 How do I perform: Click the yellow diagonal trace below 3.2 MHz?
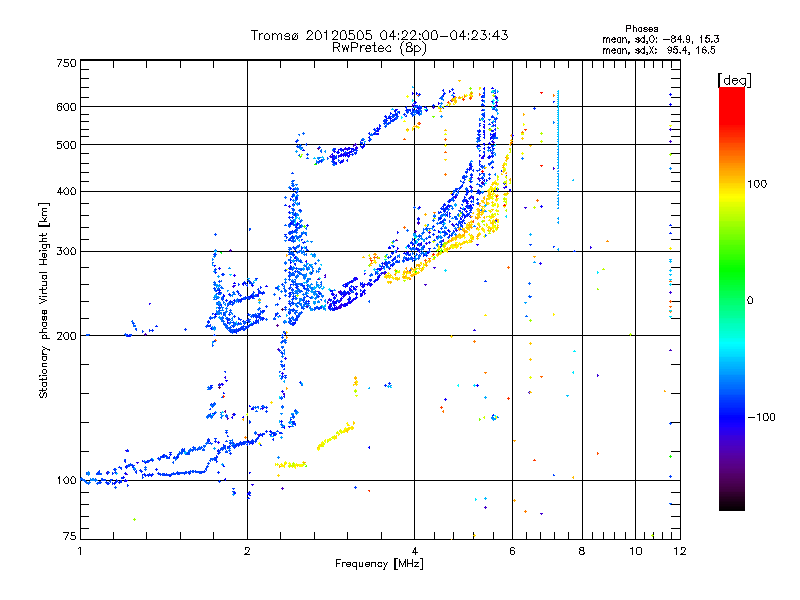pyautogui.click(x=336, y=436)
